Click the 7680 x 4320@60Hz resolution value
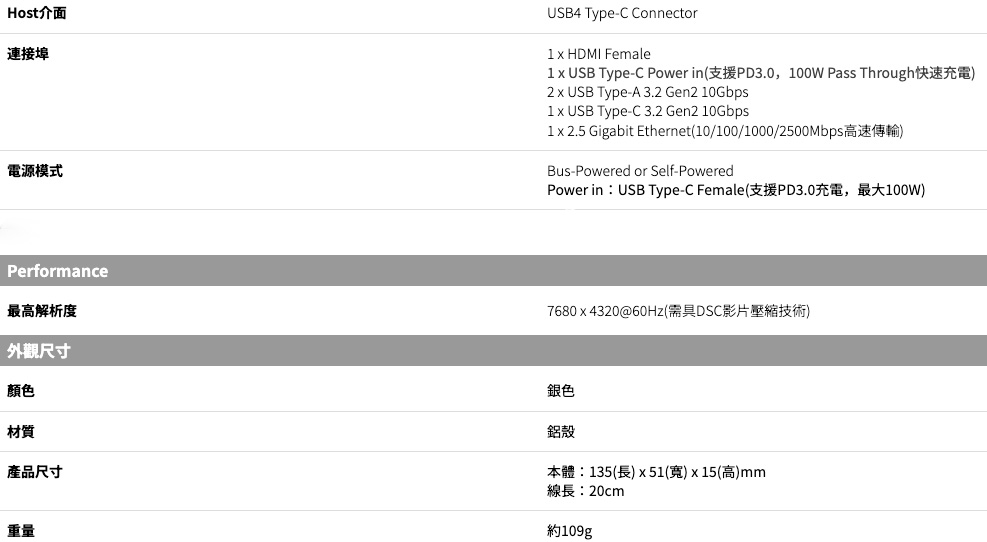This screenshot has height=542, width=987. pyautogui.click(x=678, y=312)
